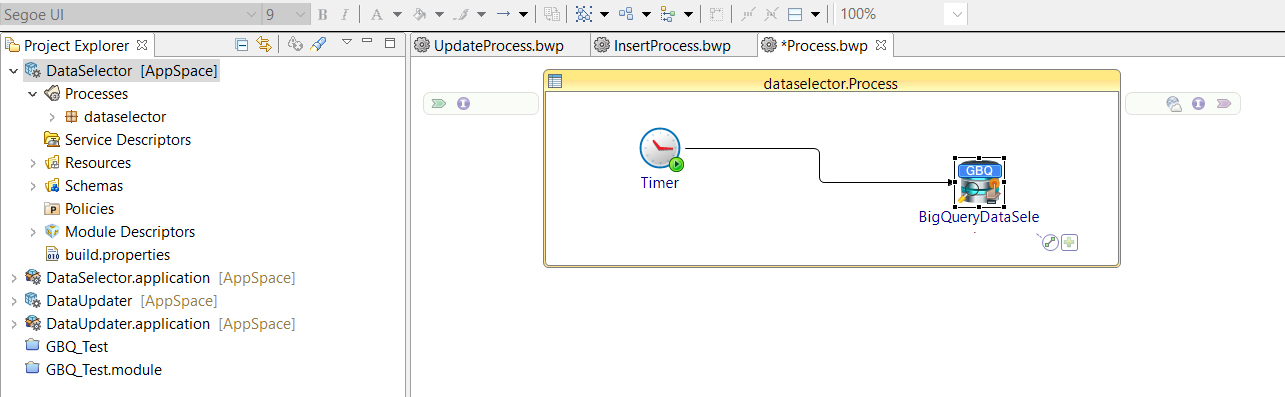Click the Align toolbar icon
The image size is (1285, 397).
(668, 14)
